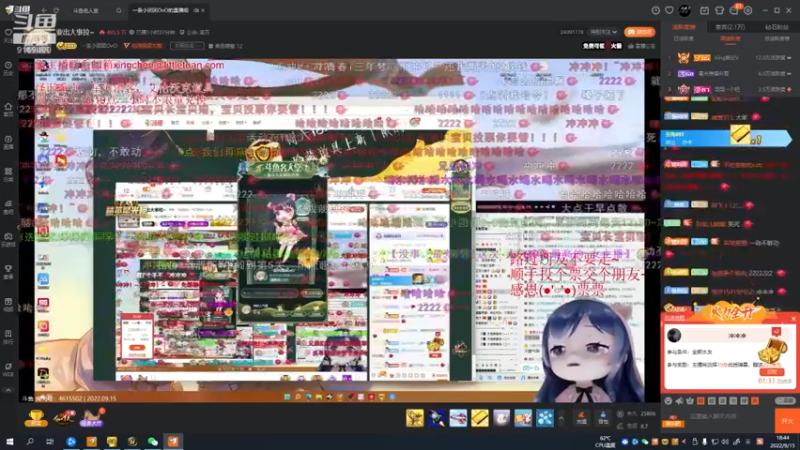This screenshot has height=450, width=800.
Task: Close the treasure lottery popup
Action: [x=793, y=318]
